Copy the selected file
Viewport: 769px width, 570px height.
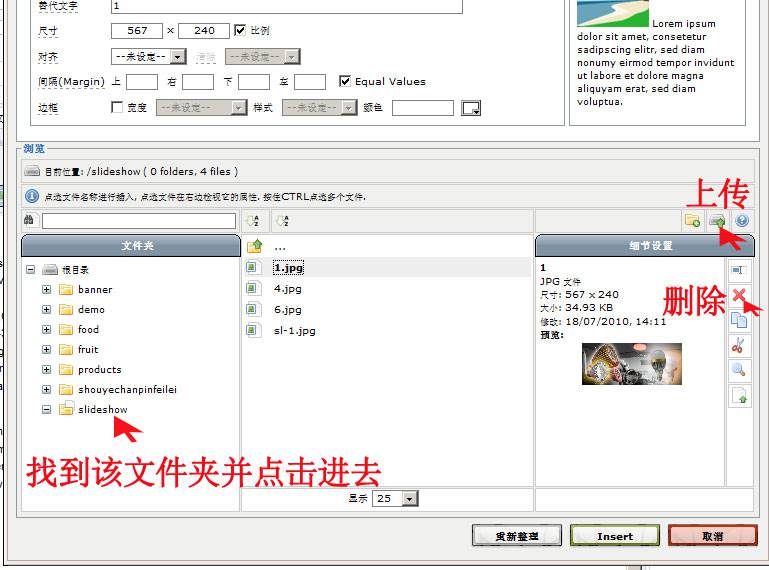pos(739,320)
